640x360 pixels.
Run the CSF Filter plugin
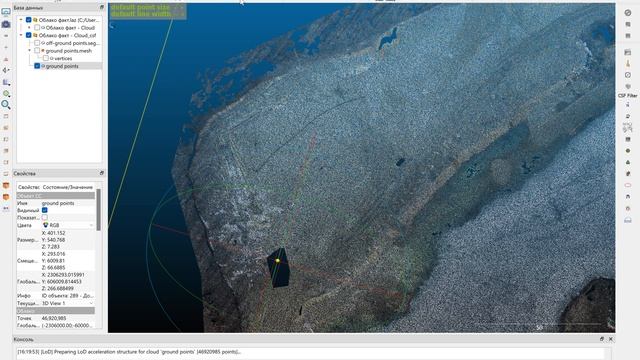click(627, 96)
